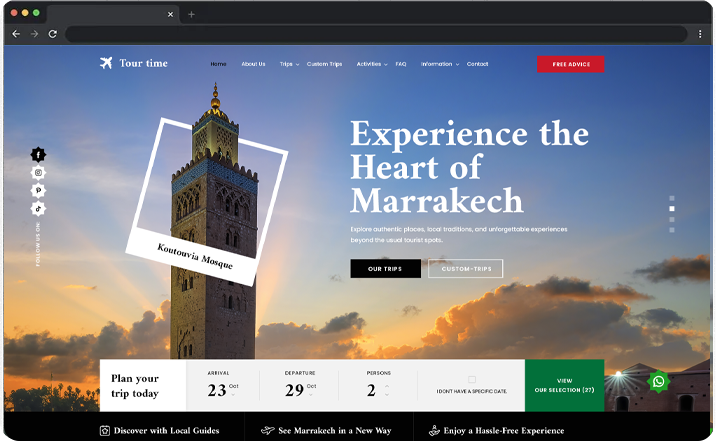The image size is (716, 441).
Task: Click 'Enjoy a Hassle-Free Experience' text
Action: click(504, 430)
